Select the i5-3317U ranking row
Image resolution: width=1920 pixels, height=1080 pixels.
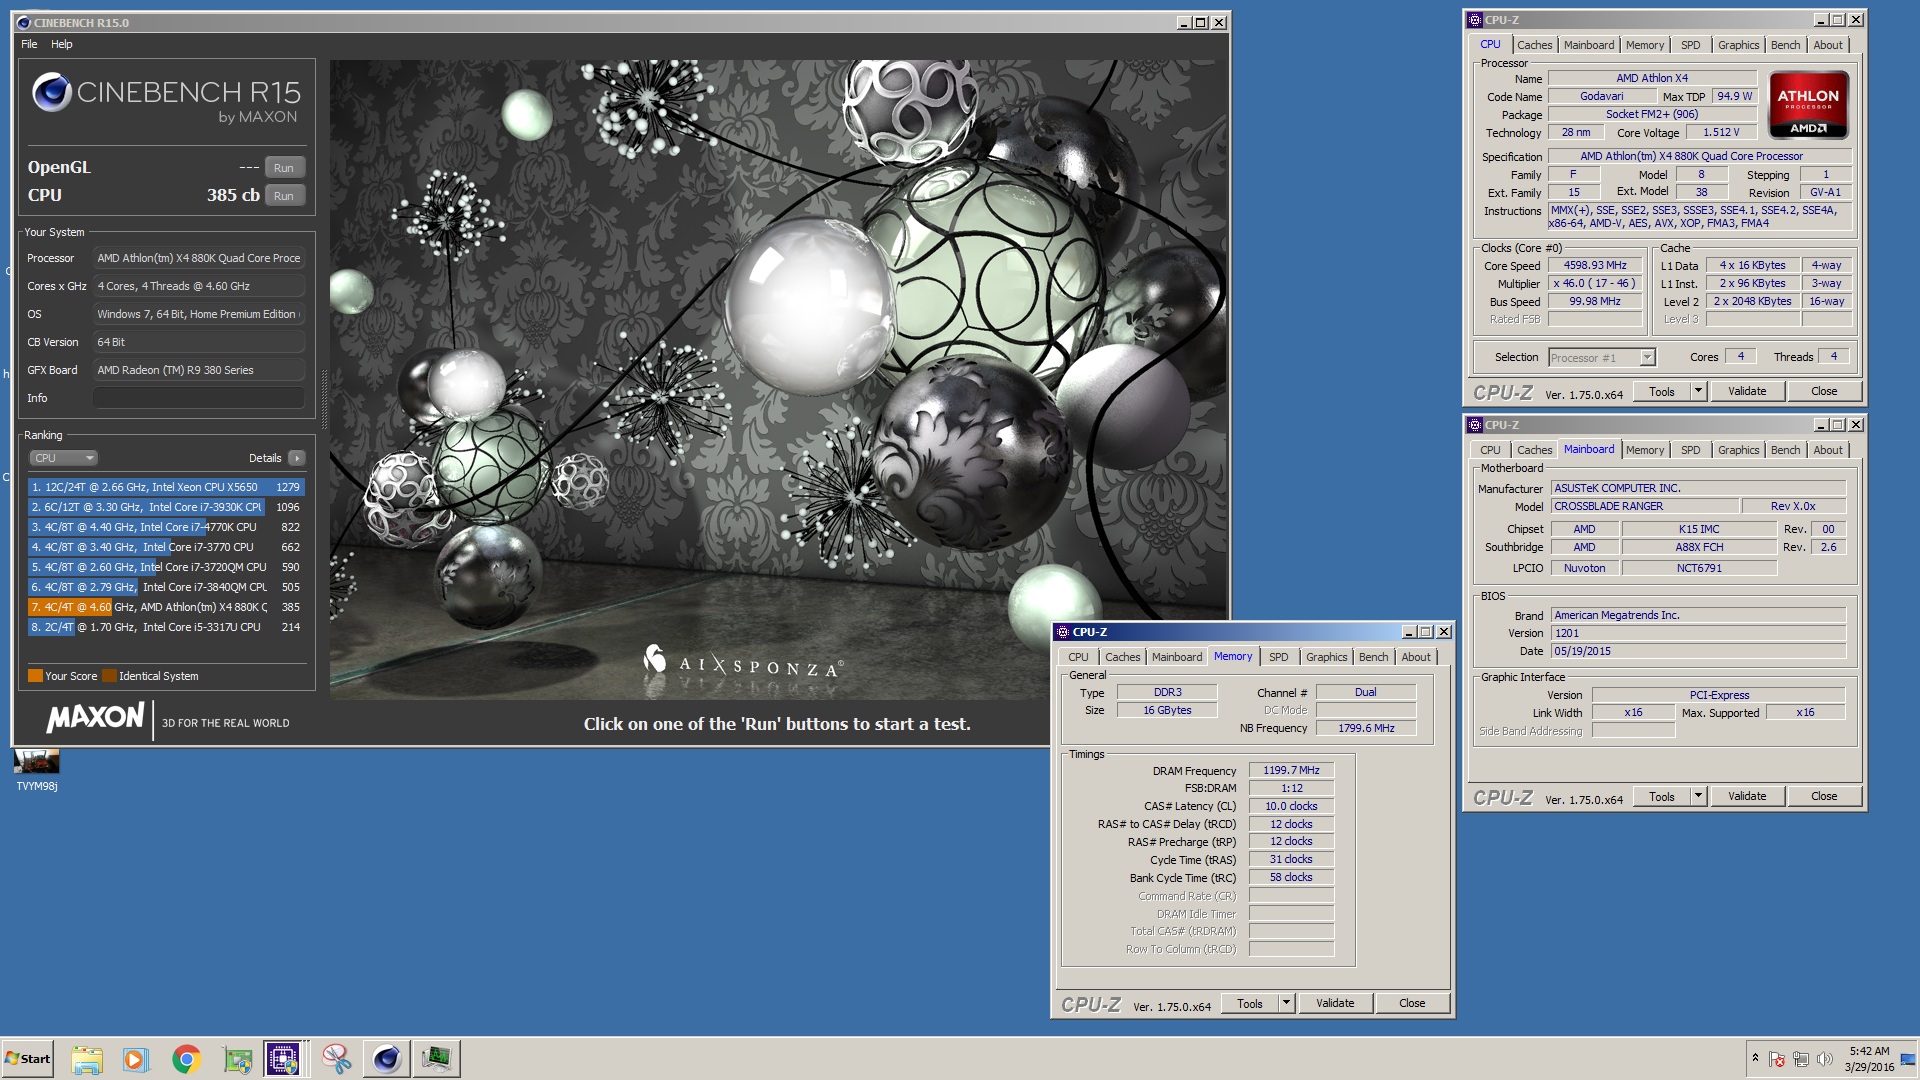click(166, 627)
